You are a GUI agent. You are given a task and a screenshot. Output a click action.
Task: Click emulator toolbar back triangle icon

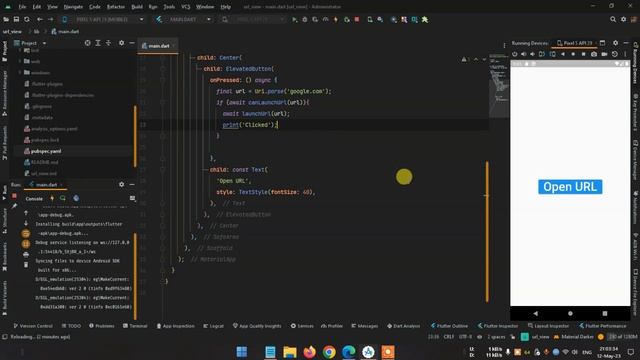563,54
